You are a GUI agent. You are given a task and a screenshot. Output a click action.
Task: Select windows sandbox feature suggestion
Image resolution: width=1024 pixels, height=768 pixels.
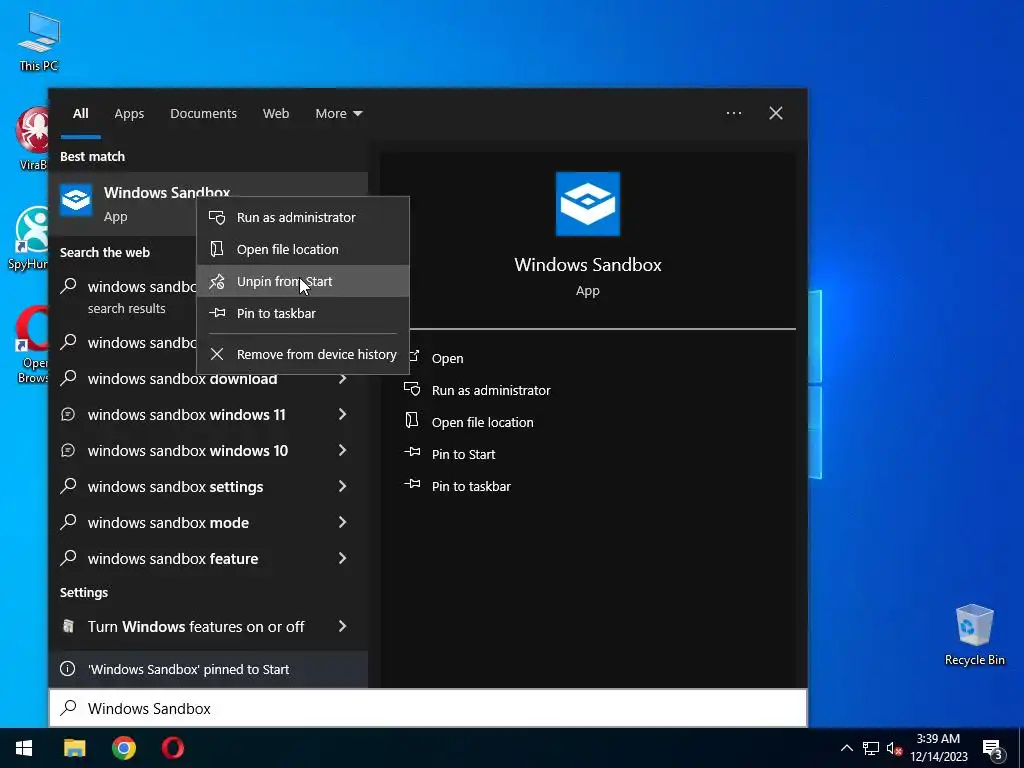172,558
